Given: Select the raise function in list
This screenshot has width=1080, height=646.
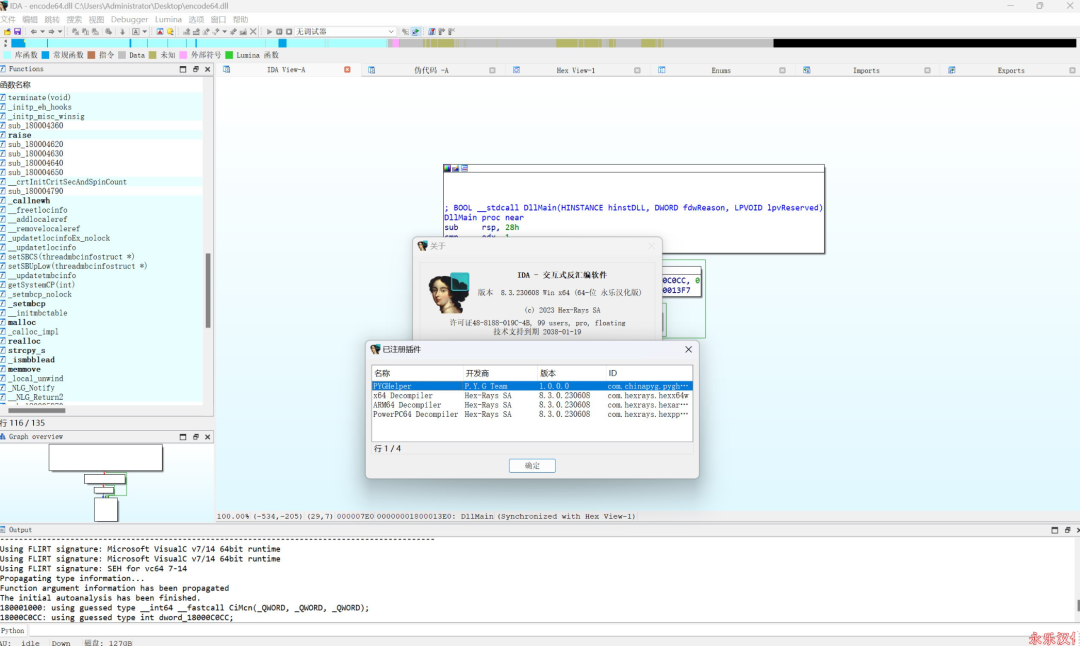Looking at the screenshot, I should (101, 135).
